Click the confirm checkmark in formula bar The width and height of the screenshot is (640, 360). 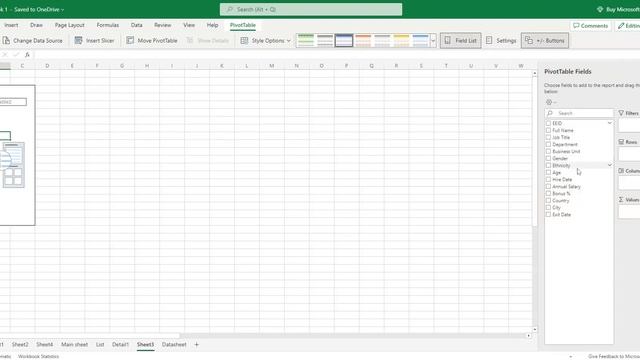[x=16, y=55]
